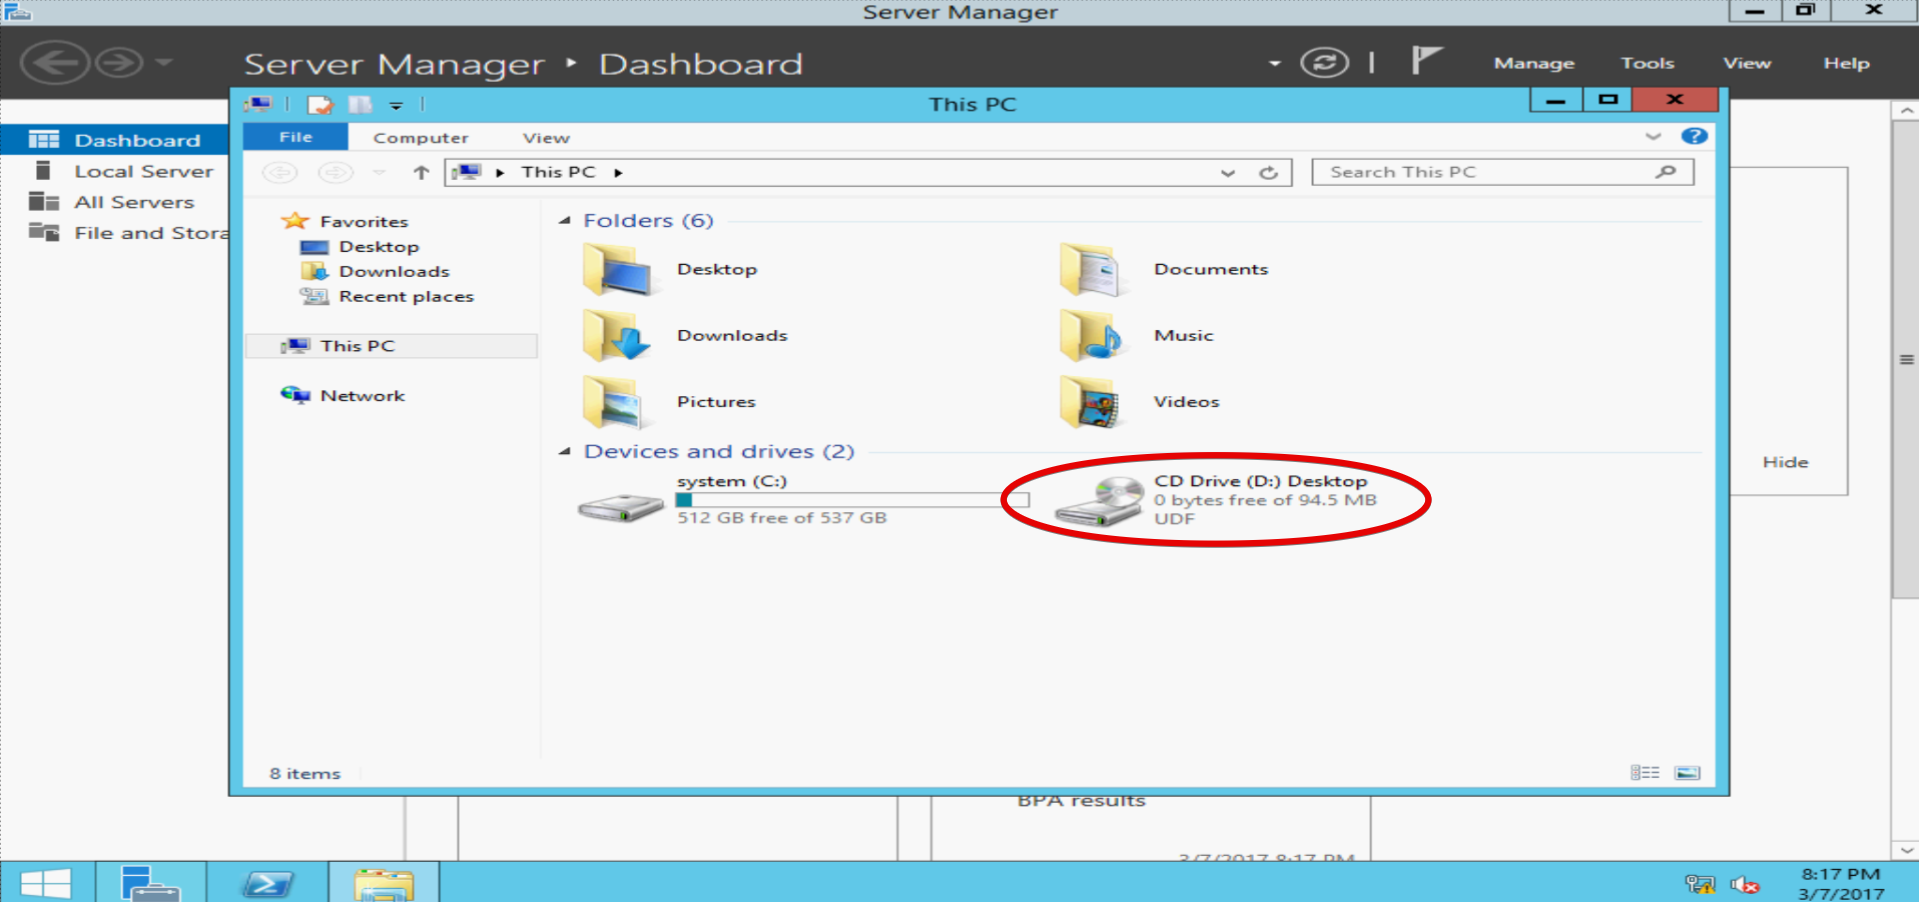Open the View ribbon tab in explorer
The width and height of the screenshot is (1919, 902).
[x=546, y=138]
